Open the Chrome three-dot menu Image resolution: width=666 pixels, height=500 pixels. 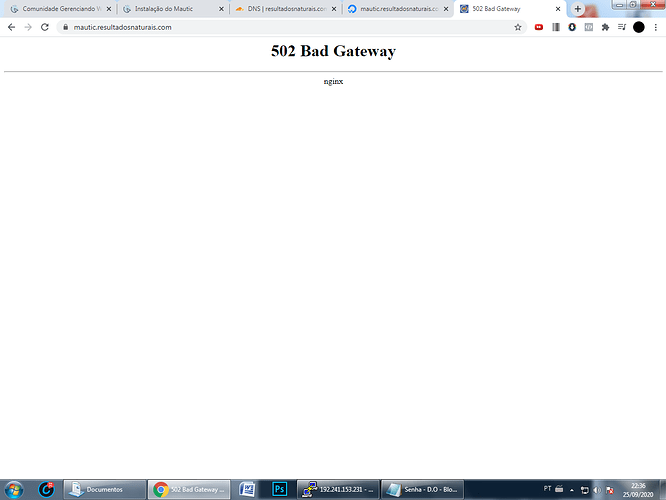656,27
